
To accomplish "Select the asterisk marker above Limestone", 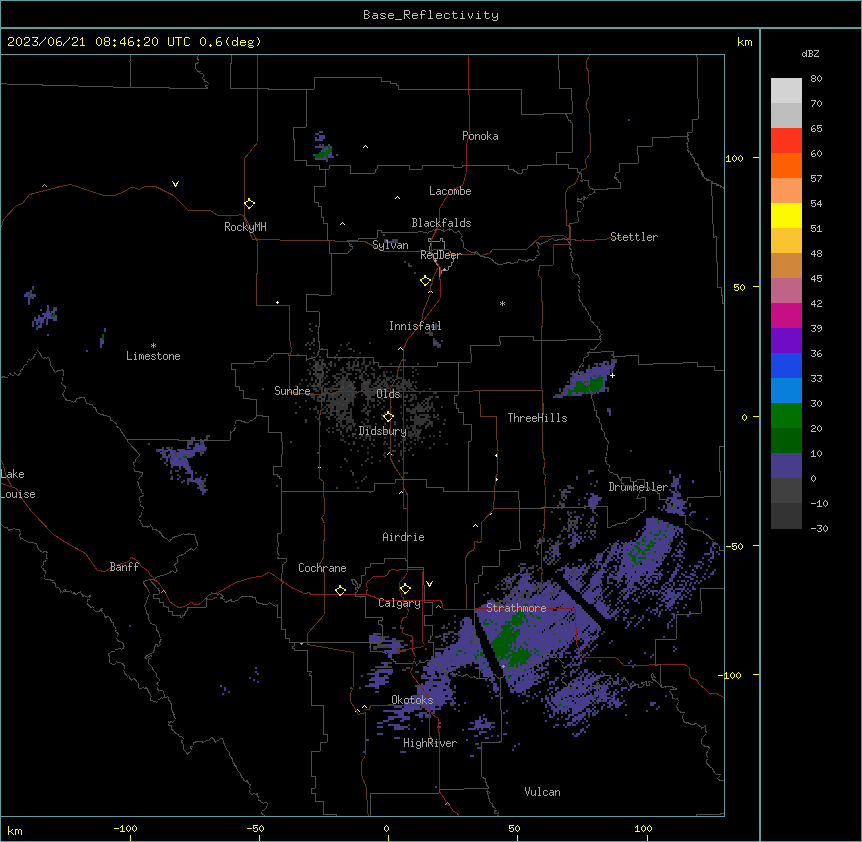I will (x=153, y=346).
